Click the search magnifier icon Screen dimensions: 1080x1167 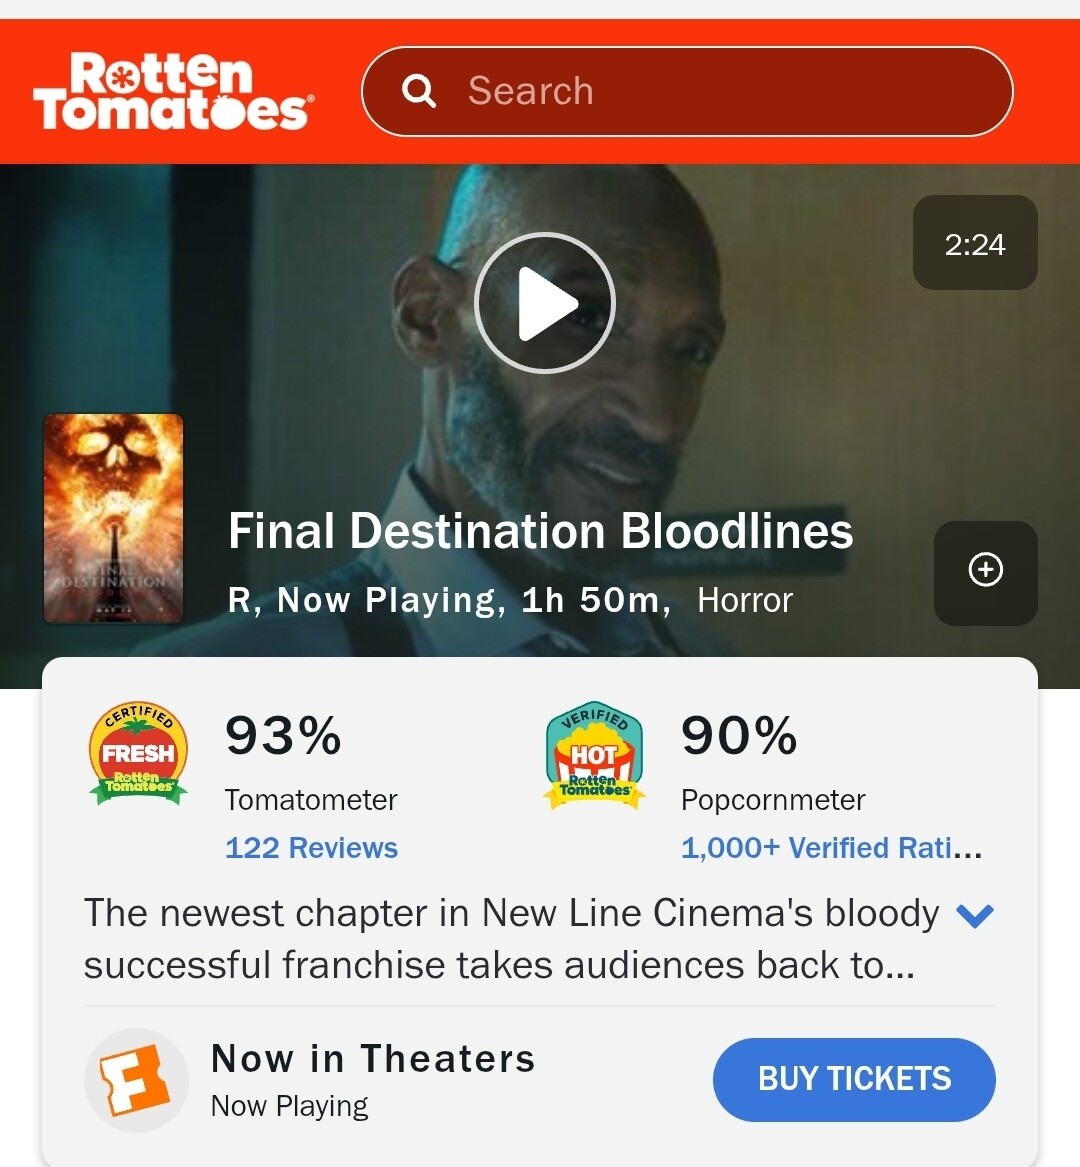[x=418, y=91]
